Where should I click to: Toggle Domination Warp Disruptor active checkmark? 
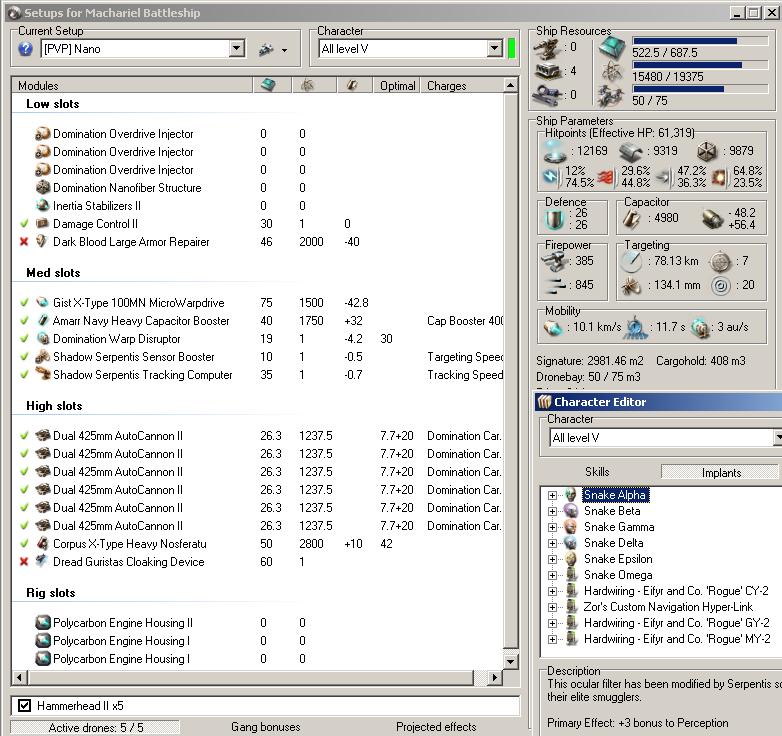(24, 339)
